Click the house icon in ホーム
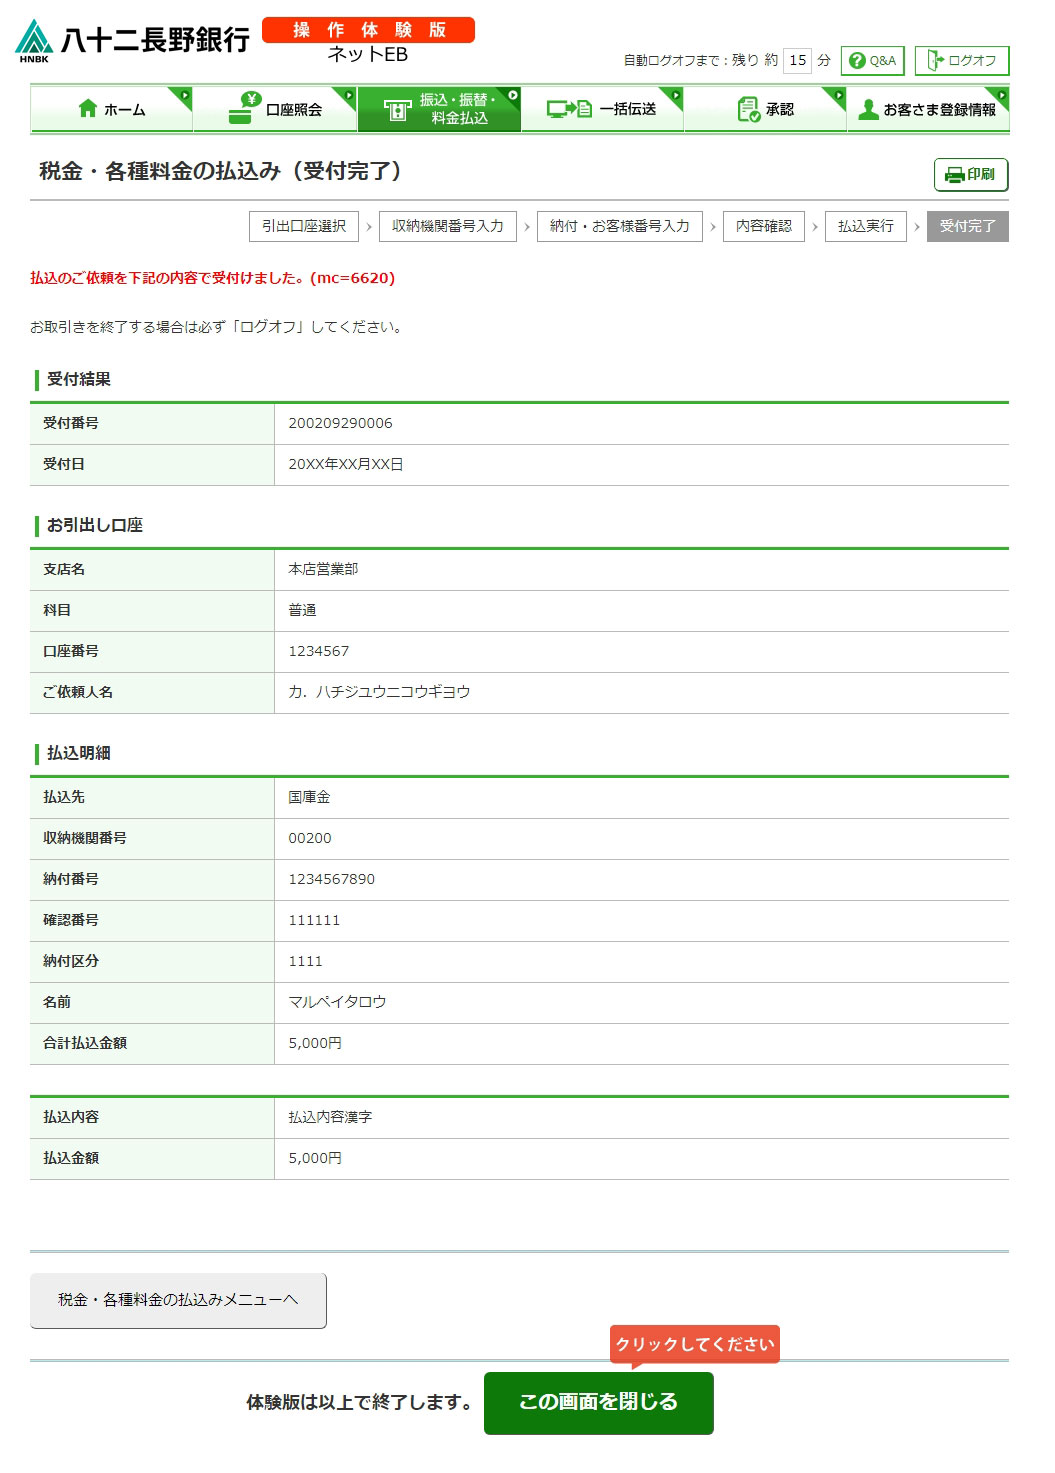This screenshot has width=1055, height=1473. (x=88, y=109)
